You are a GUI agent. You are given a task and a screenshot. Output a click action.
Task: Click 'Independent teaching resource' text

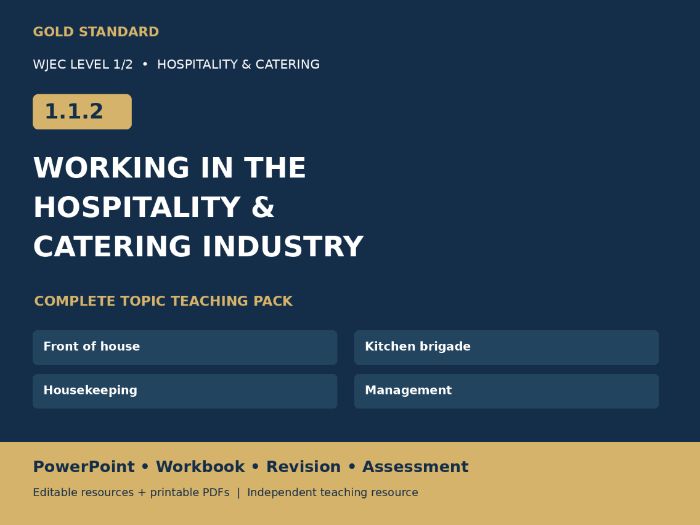click(x=333, y=492)
